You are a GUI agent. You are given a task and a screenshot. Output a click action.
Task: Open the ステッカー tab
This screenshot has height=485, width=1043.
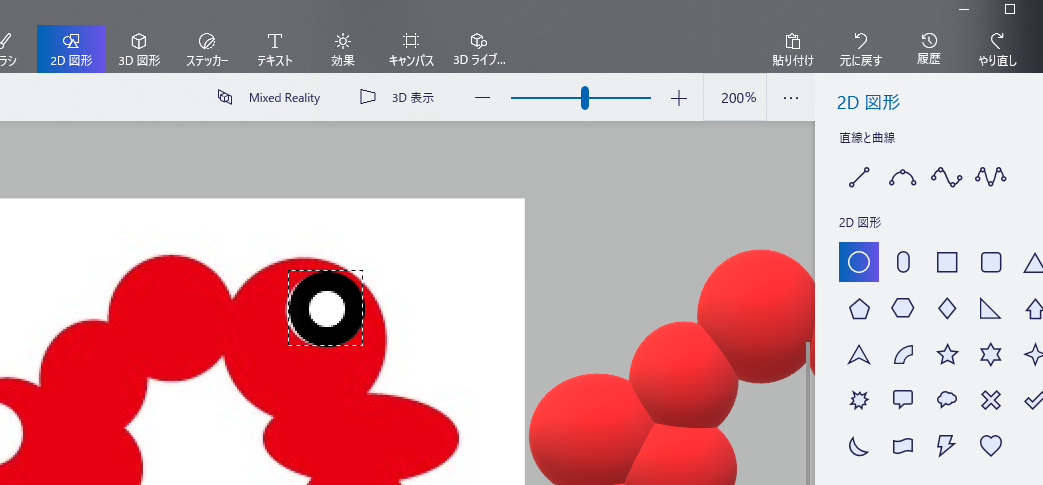[207, 49]
